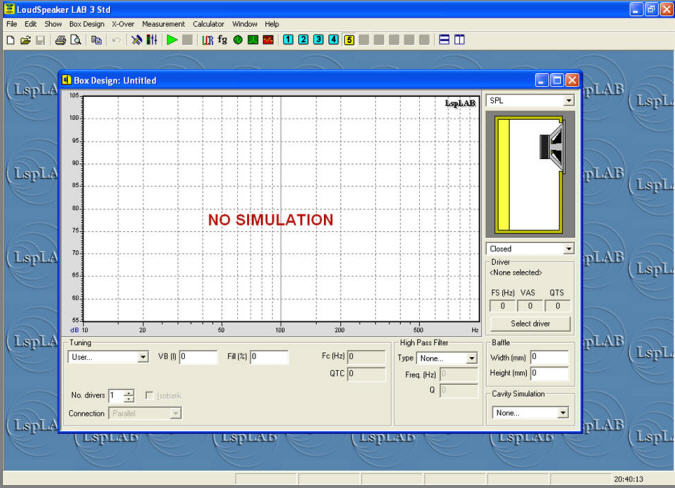Select cyan window button 4
675x488 pixels.
(334, 40)
